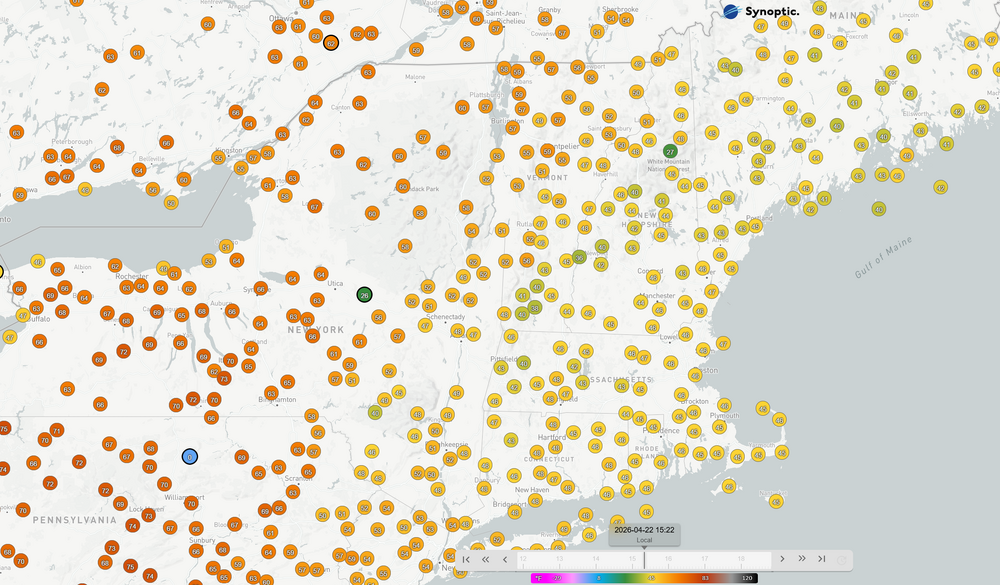This screenshot has width=1000, height=585.
Task: Select the dark green 26 station near Utica
Action: pos(365,294)
